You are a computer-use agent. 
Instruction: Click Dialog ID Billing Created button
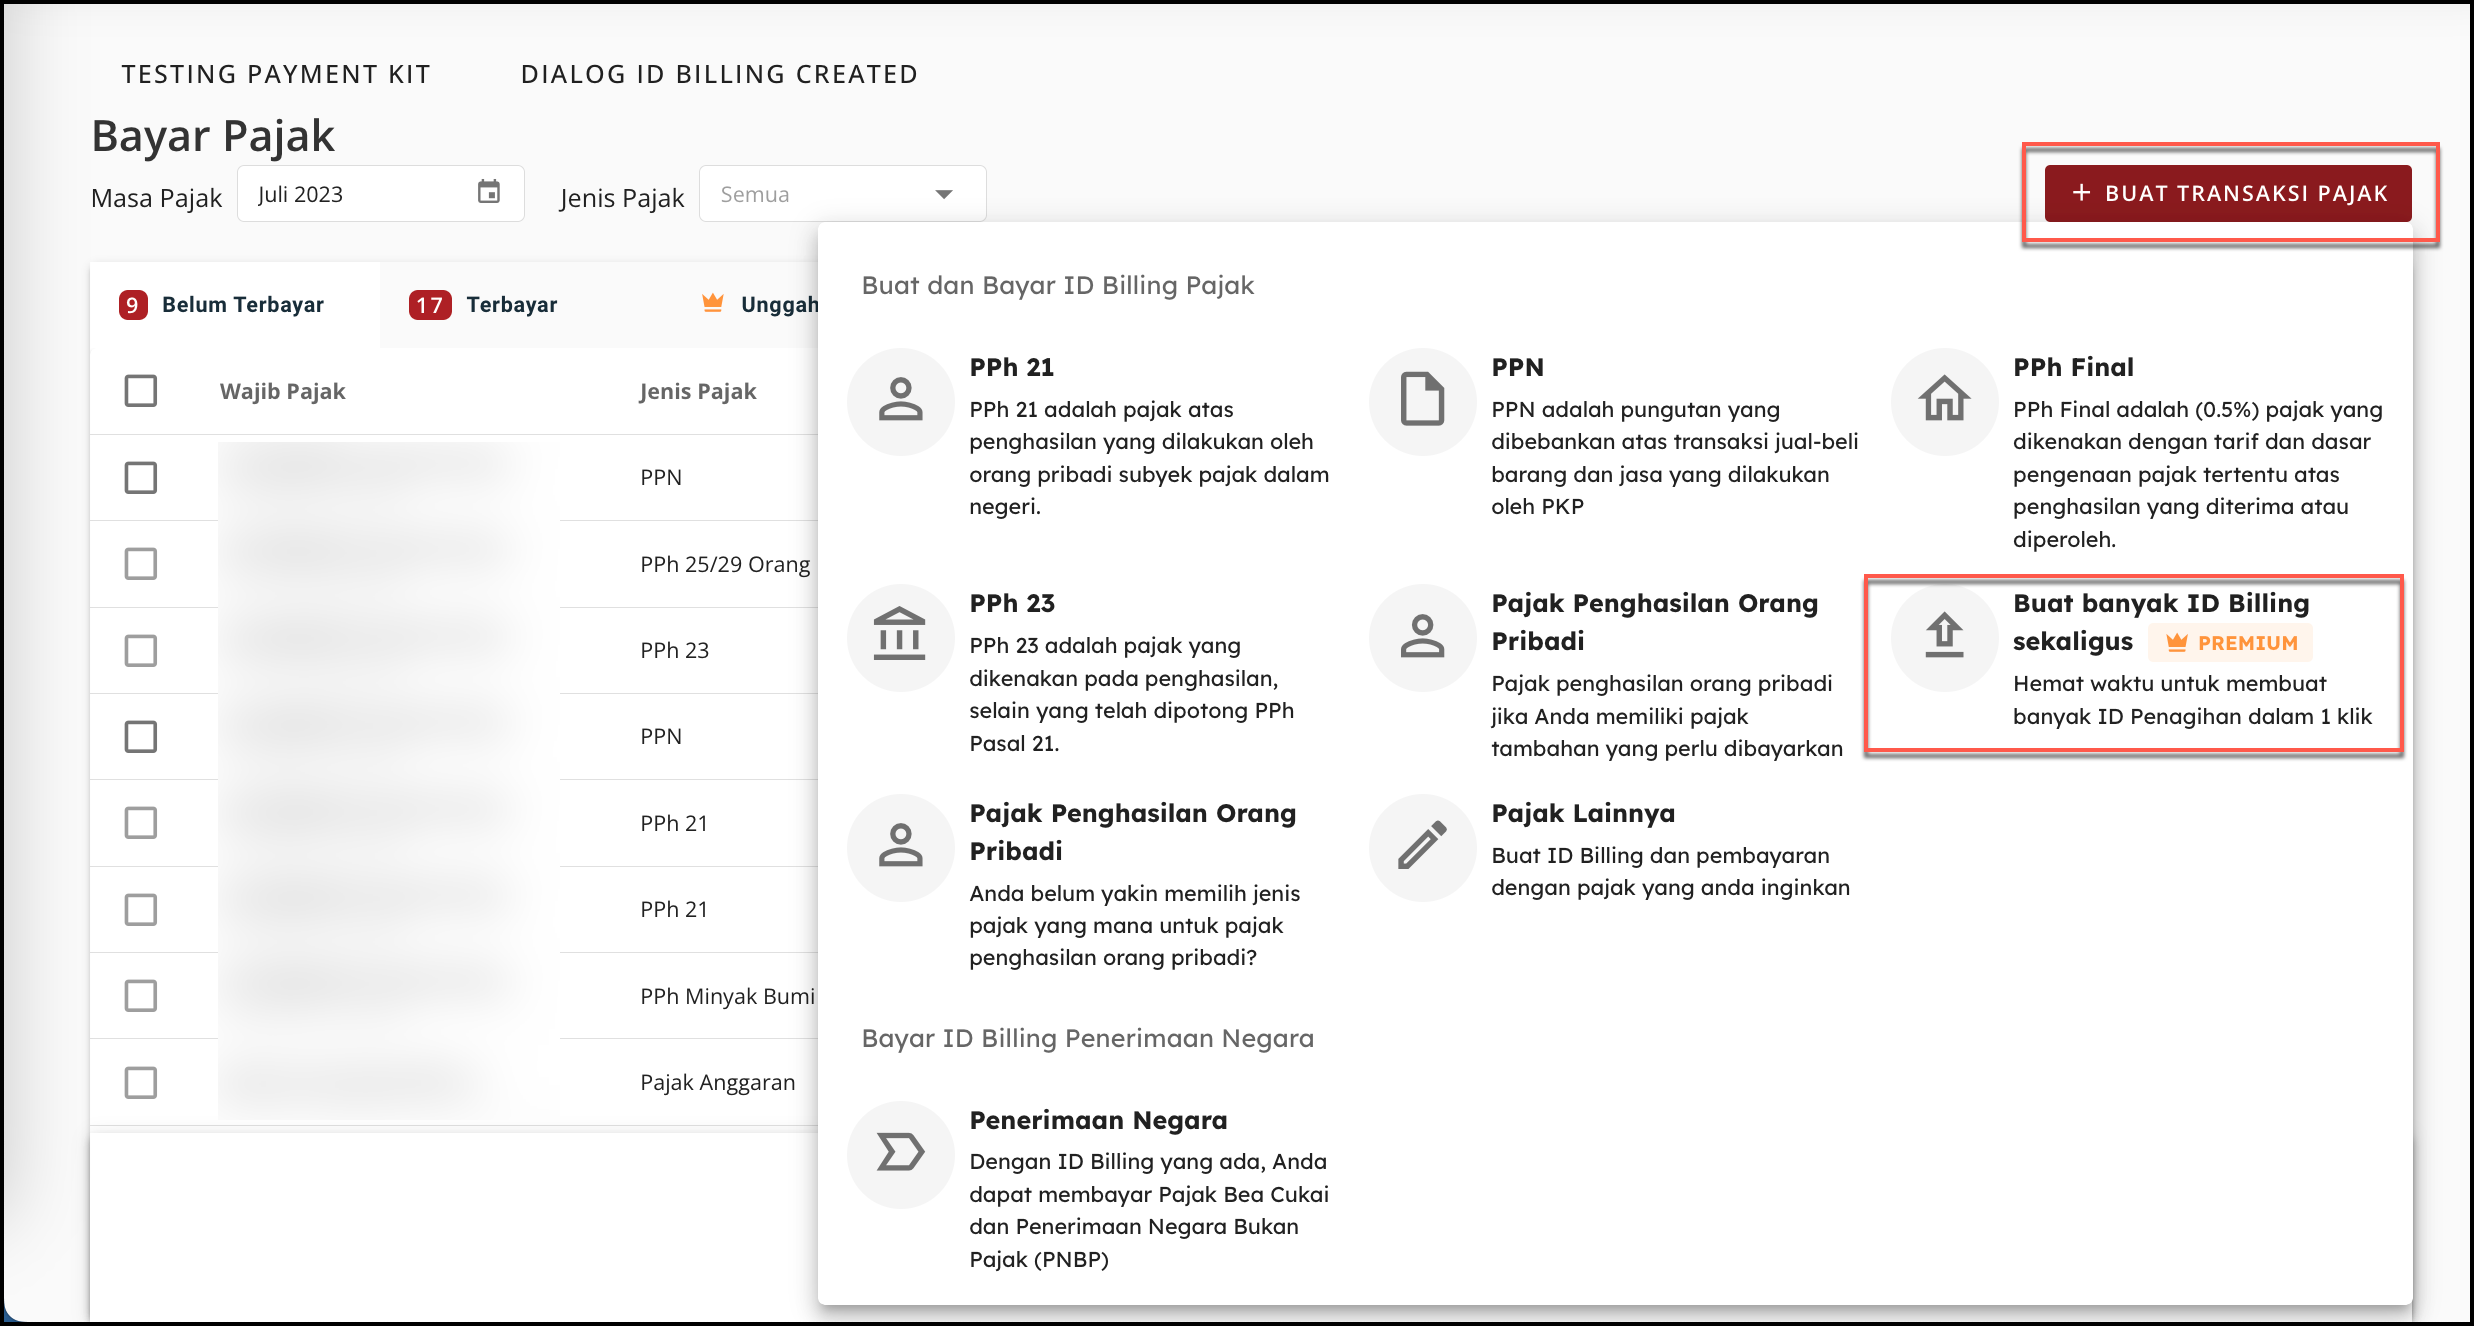719,75
